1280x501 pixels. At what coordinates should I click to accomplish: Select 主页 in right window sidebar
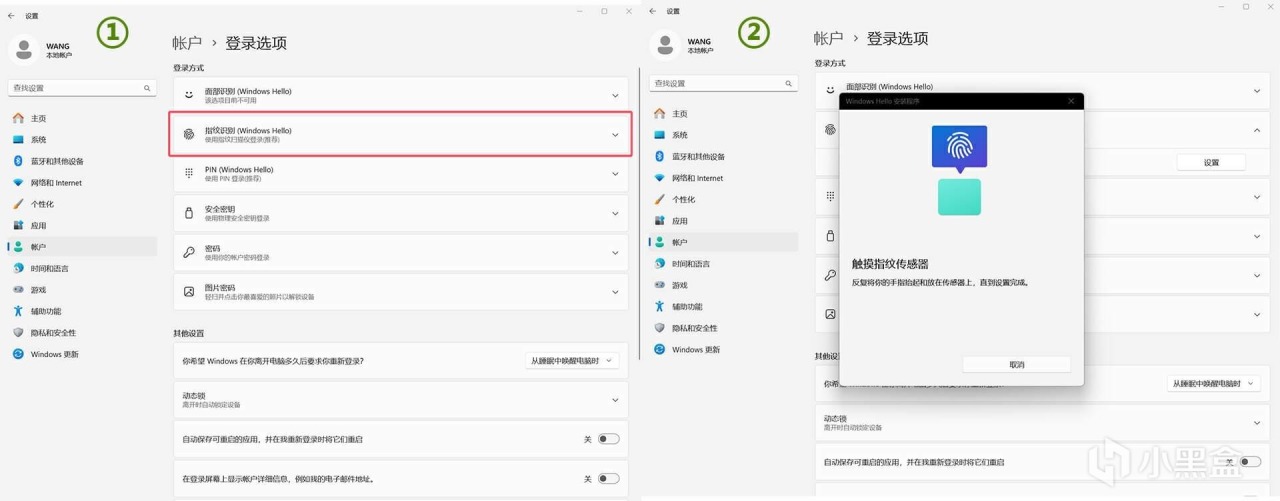click(x=723, y=113)
